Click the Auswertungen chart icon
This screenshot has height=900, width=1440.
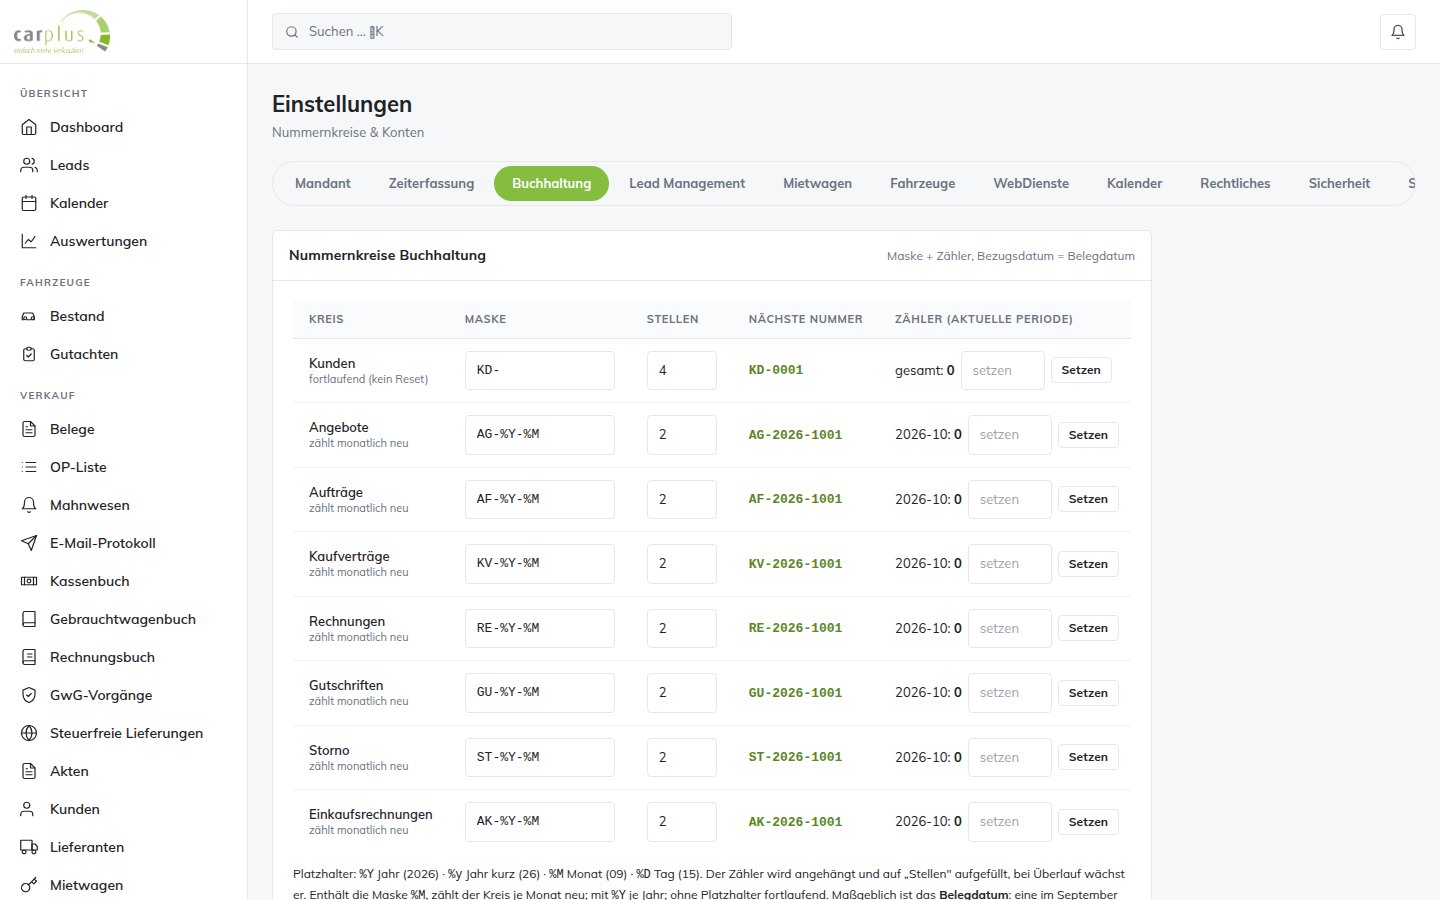(29, 241)
